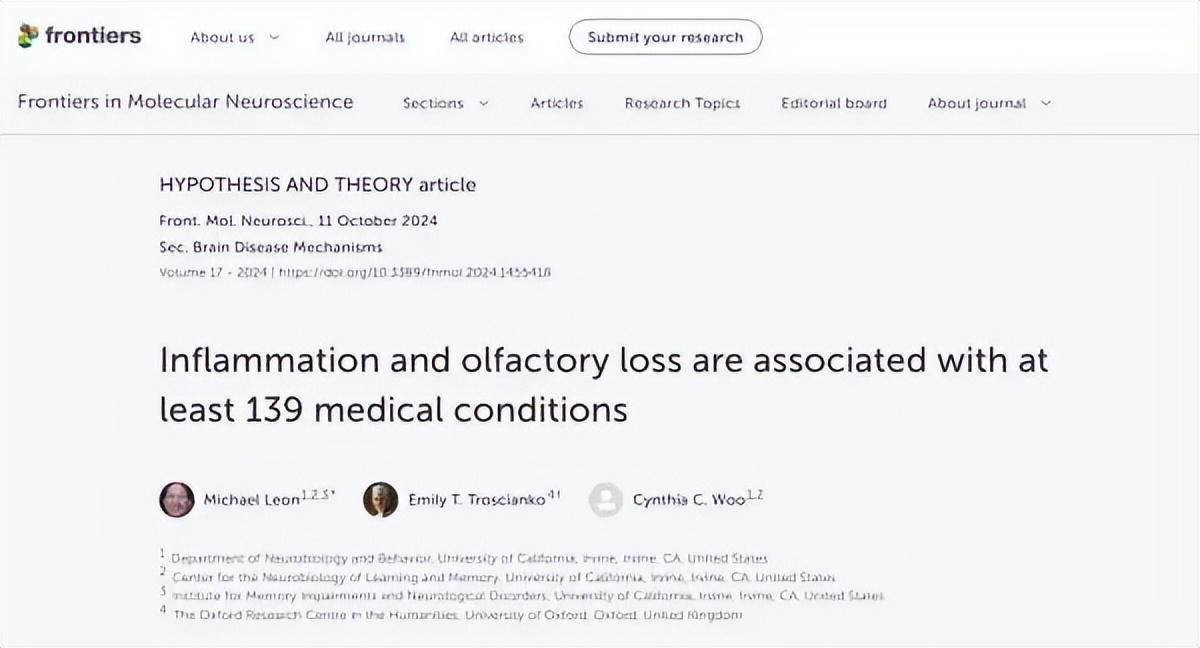Screen dimensions: 1200x648
Task: Expand the About us dropdown chevron
Action: pyautogui.click(x=274, y=38)
